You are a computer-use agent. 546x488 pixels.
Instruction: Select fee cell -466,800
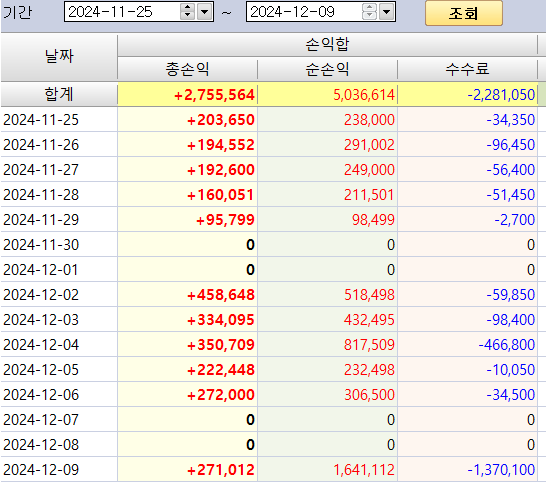tap(467, 345)
